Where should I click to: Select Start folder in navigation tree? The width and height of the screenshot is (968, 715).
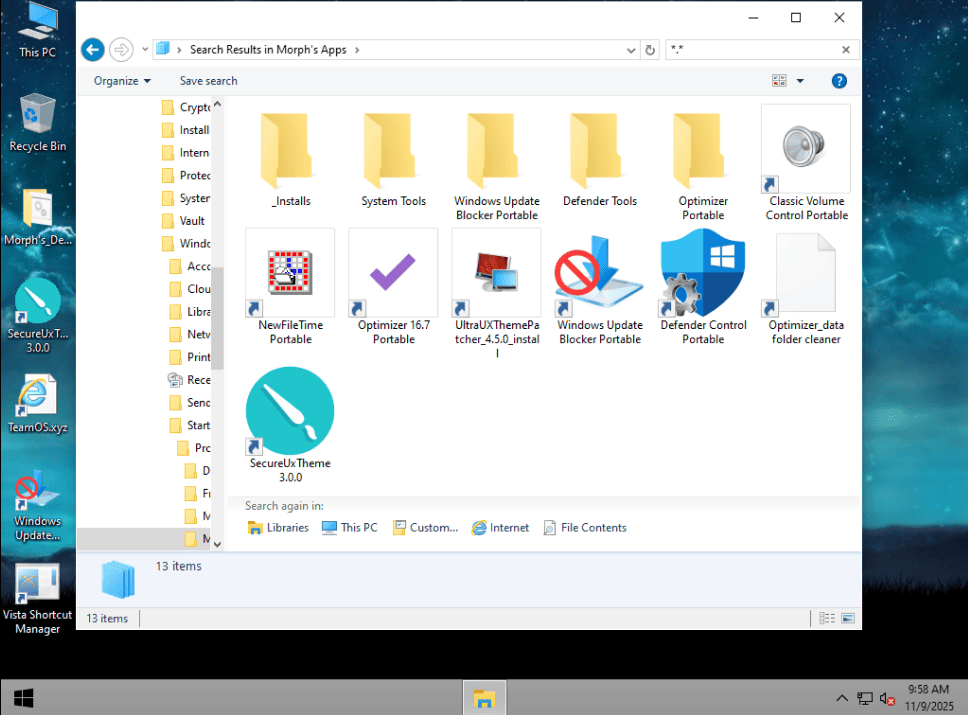[190, 425]
